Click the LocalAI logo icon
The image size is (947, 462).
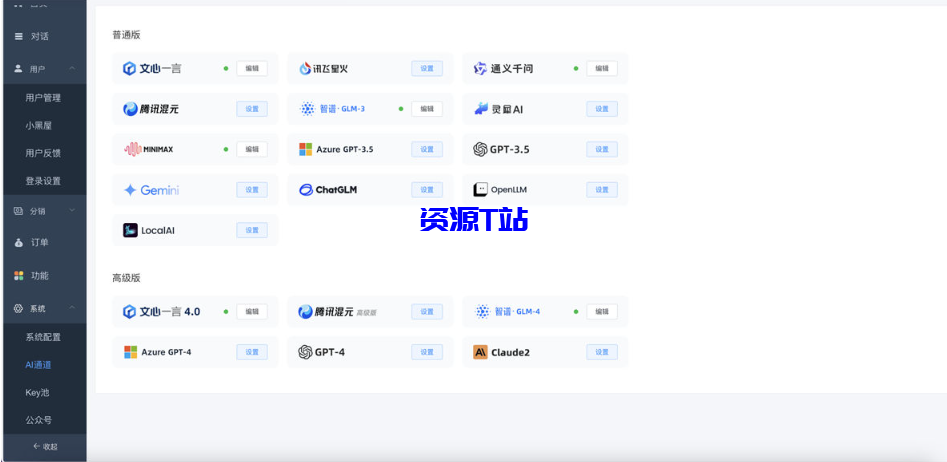130,230
